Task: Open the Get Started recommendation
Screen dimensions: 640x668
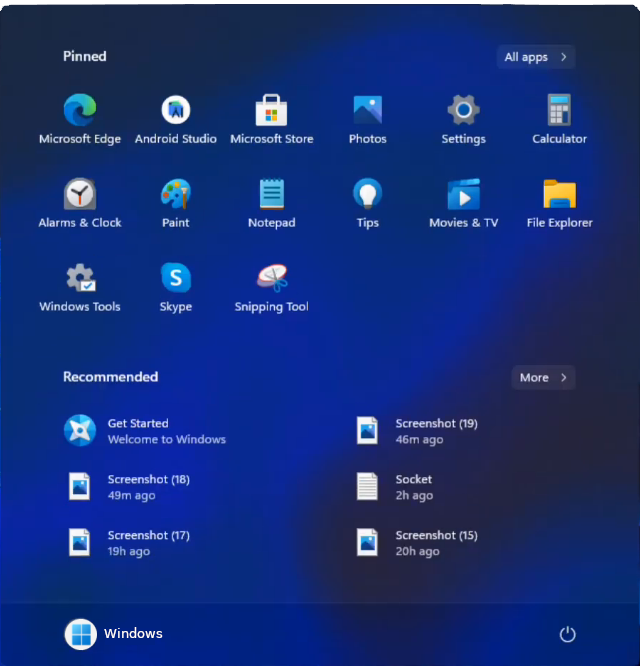Action: [x=145, y=431]
